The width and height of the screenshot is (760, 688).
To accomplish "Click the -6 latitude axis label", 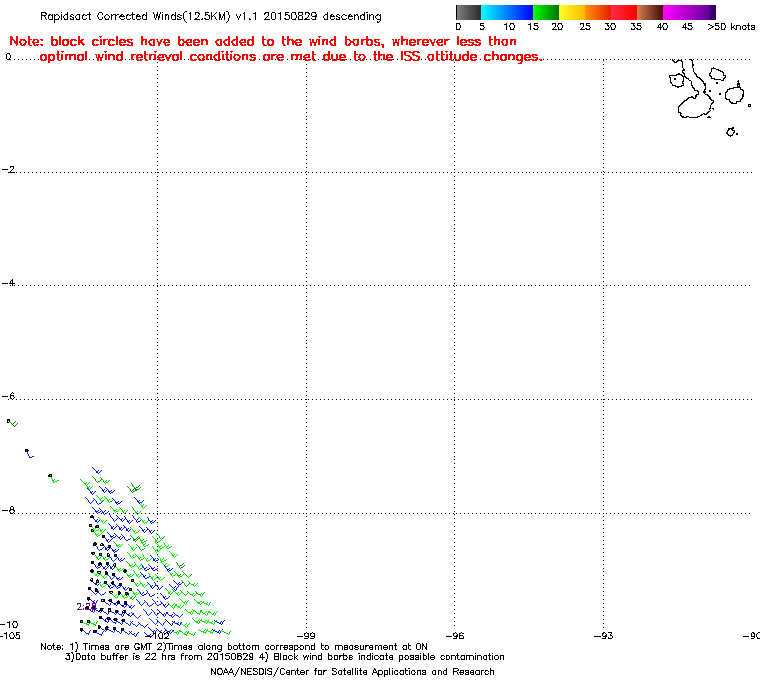I will (x=9, y=396).
